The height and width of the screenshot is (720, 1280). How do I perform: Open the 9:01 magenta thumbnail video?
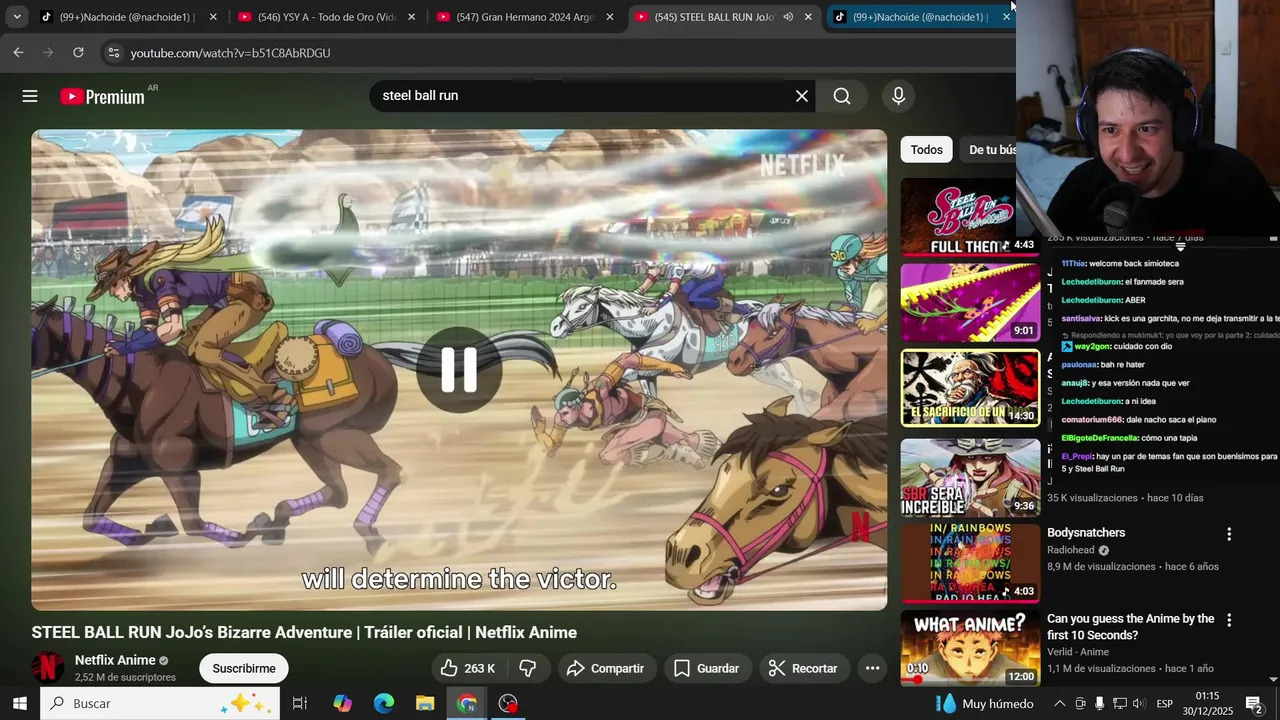click(x=970, y=303)
